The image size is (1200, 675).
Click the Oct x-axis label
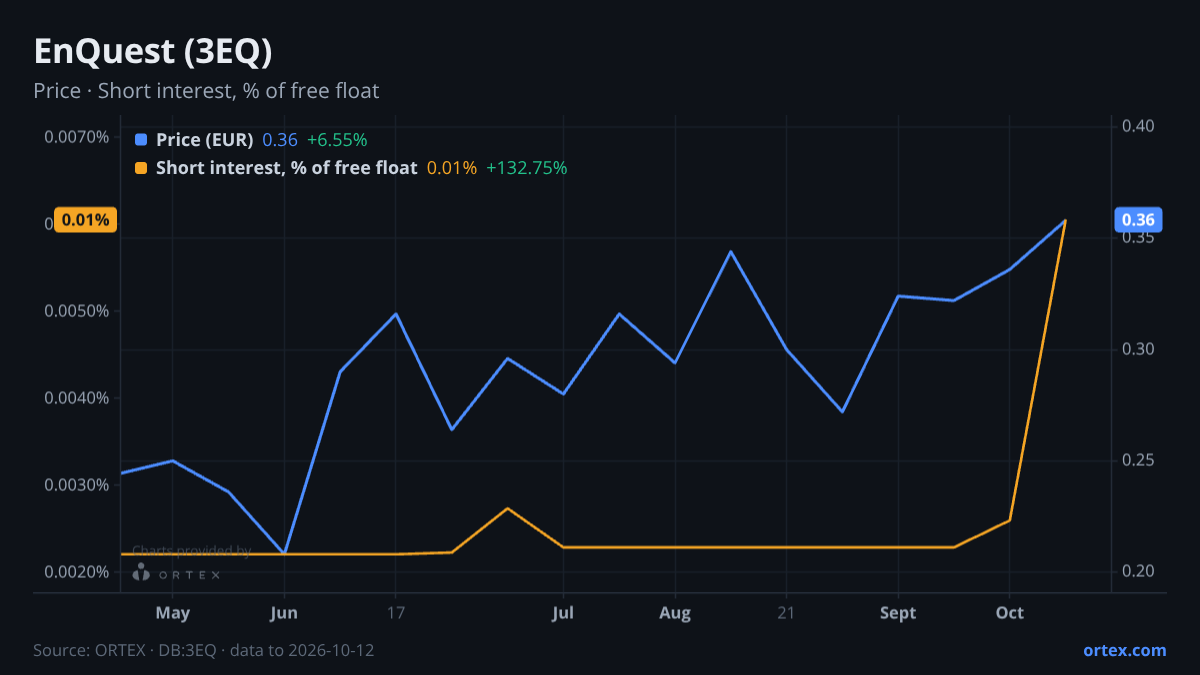[1010, 613]
